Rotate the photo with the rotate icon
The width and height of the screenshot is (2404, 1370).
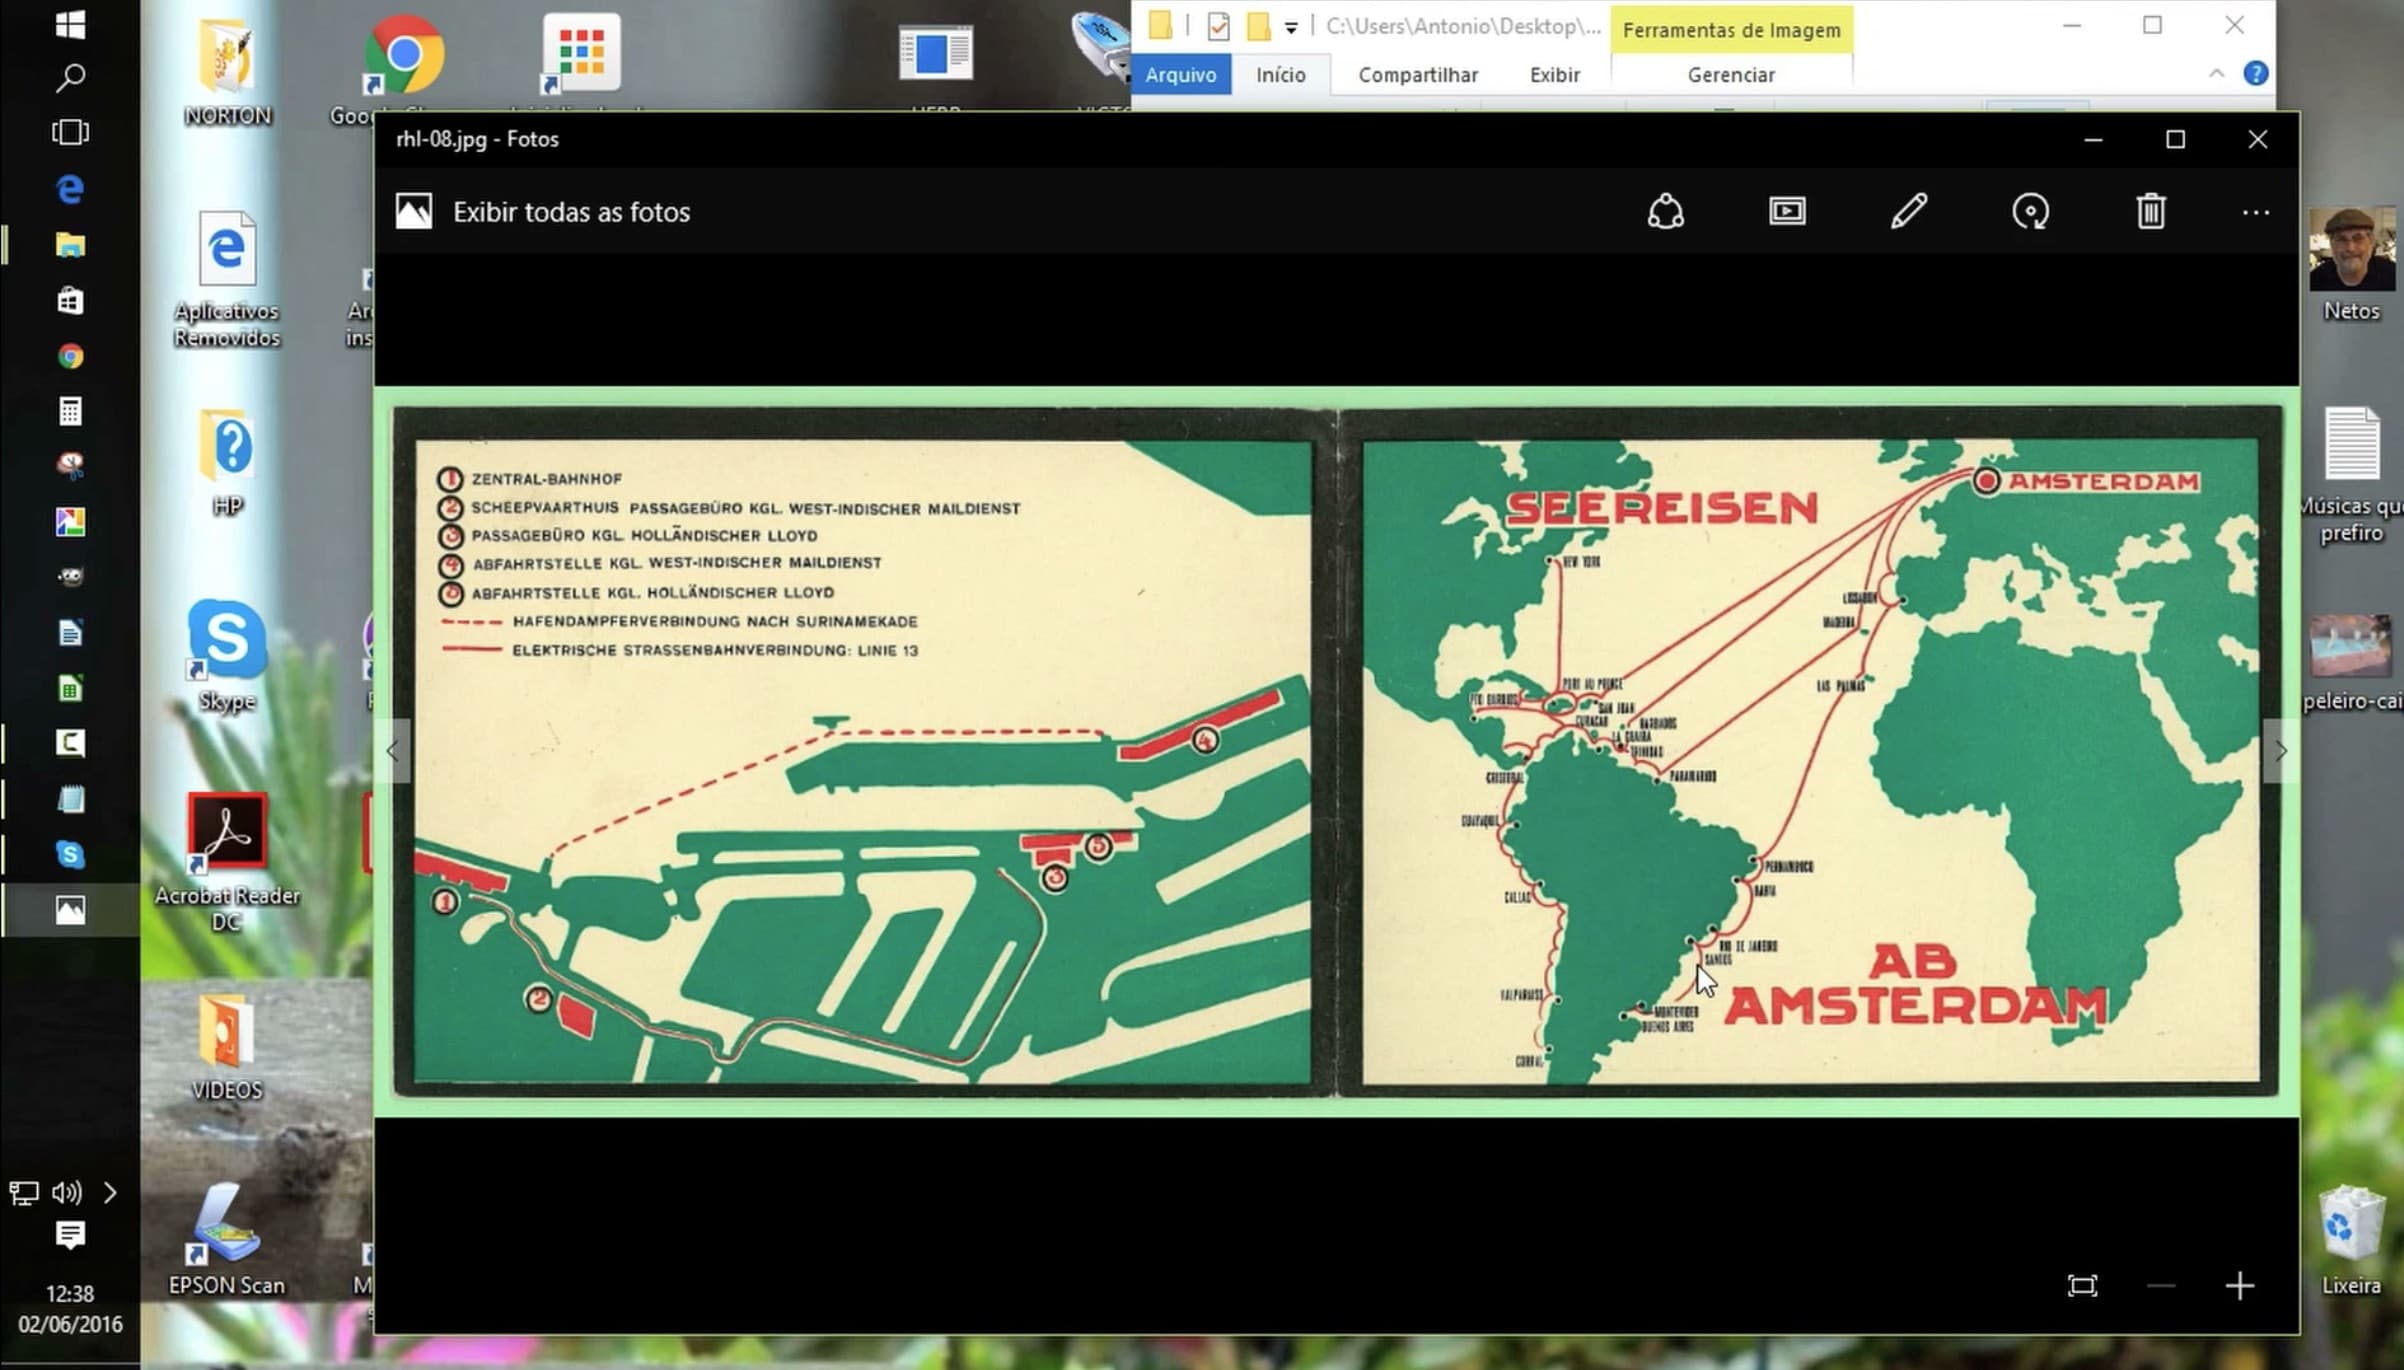coord(2030,212)
